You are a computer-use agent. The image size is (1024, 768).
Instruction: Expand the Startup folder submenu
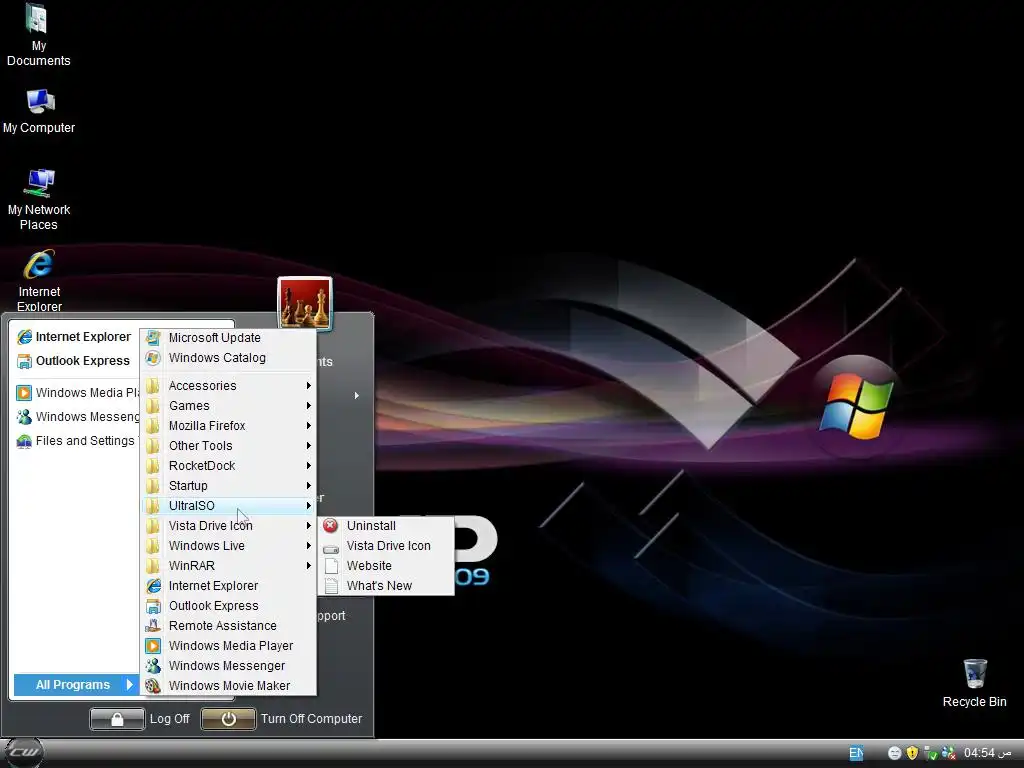click(229, 486)
